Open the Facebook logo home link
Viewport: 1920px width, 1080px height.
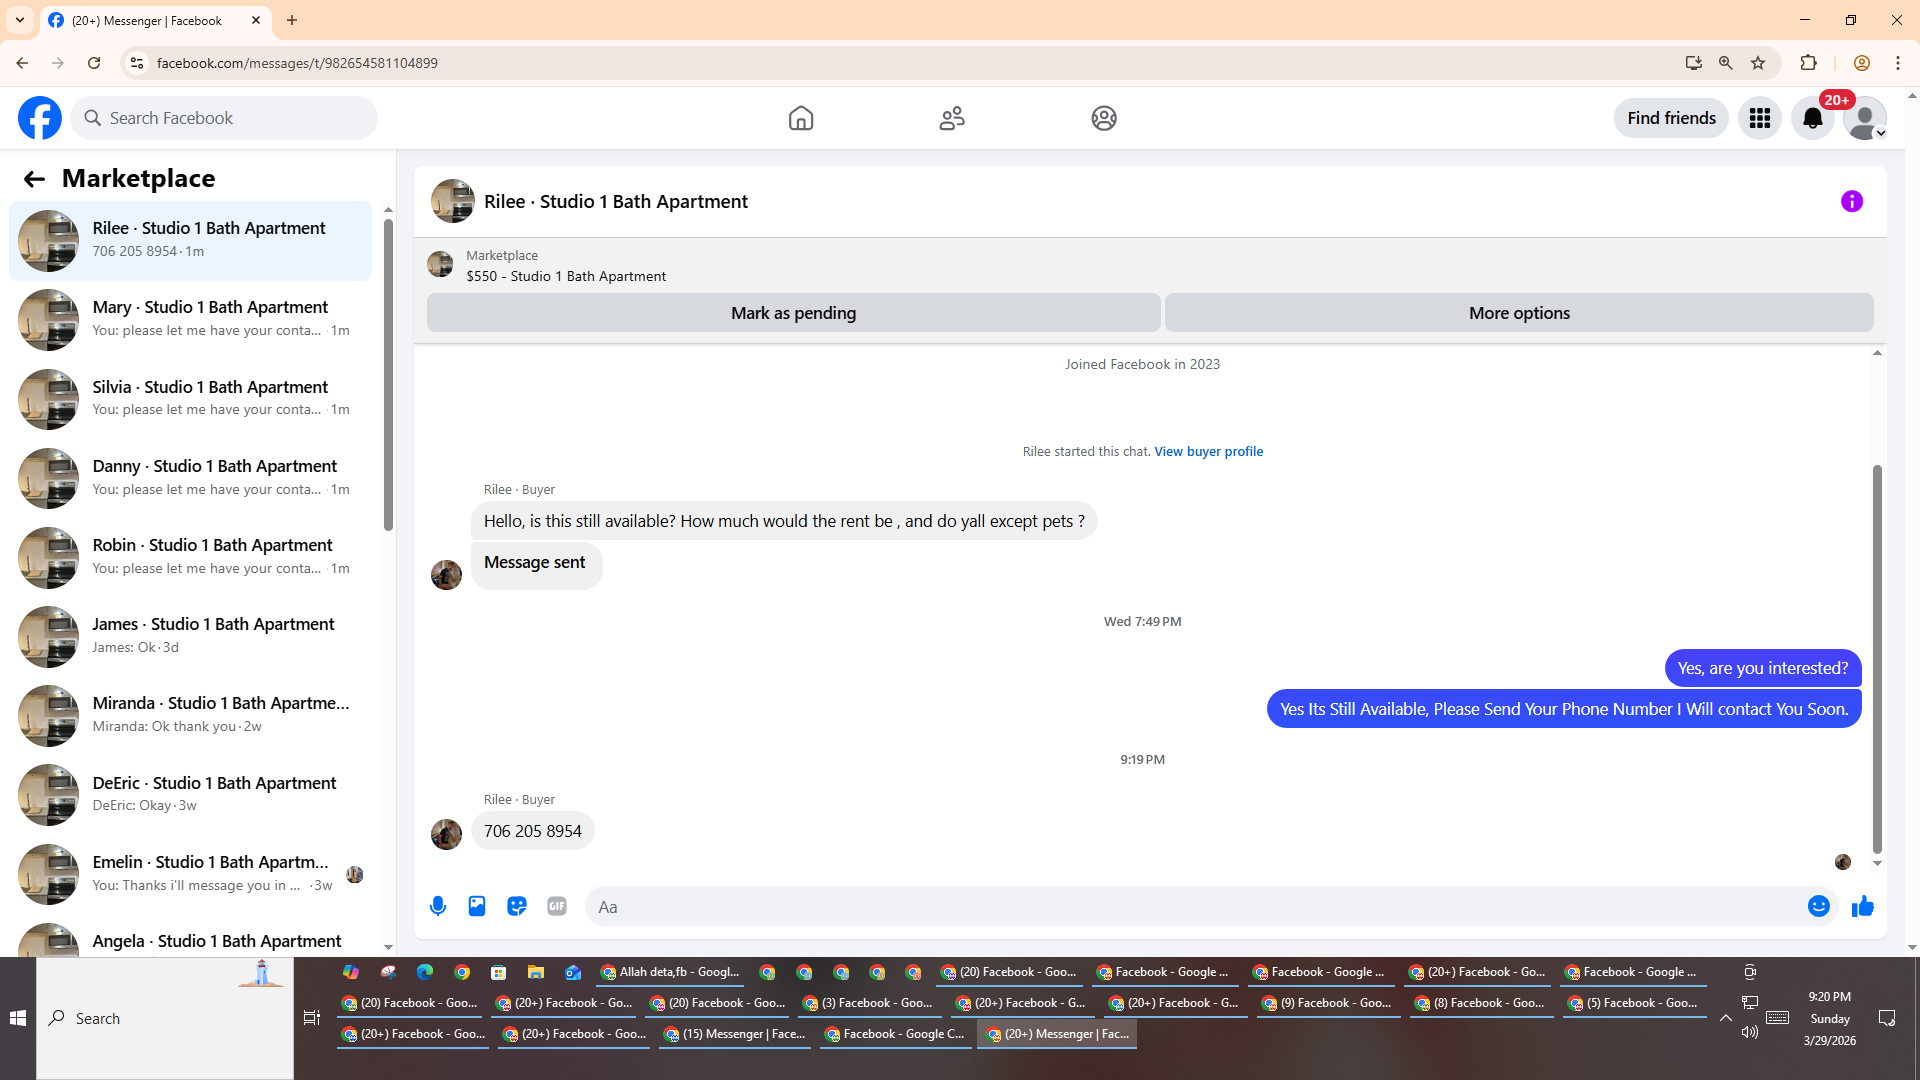pyautogui.click(x=40, y=118)
